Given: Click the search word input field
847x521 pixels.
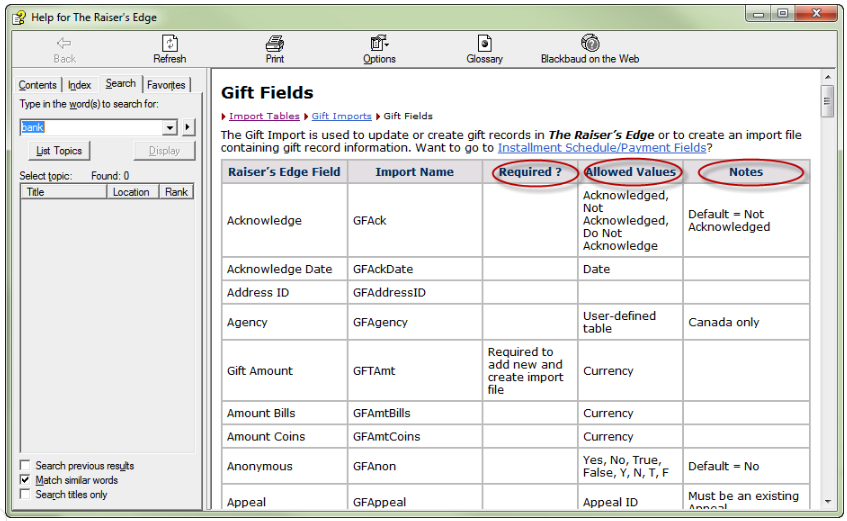Looking at the screenshot, I should [91, 128].
